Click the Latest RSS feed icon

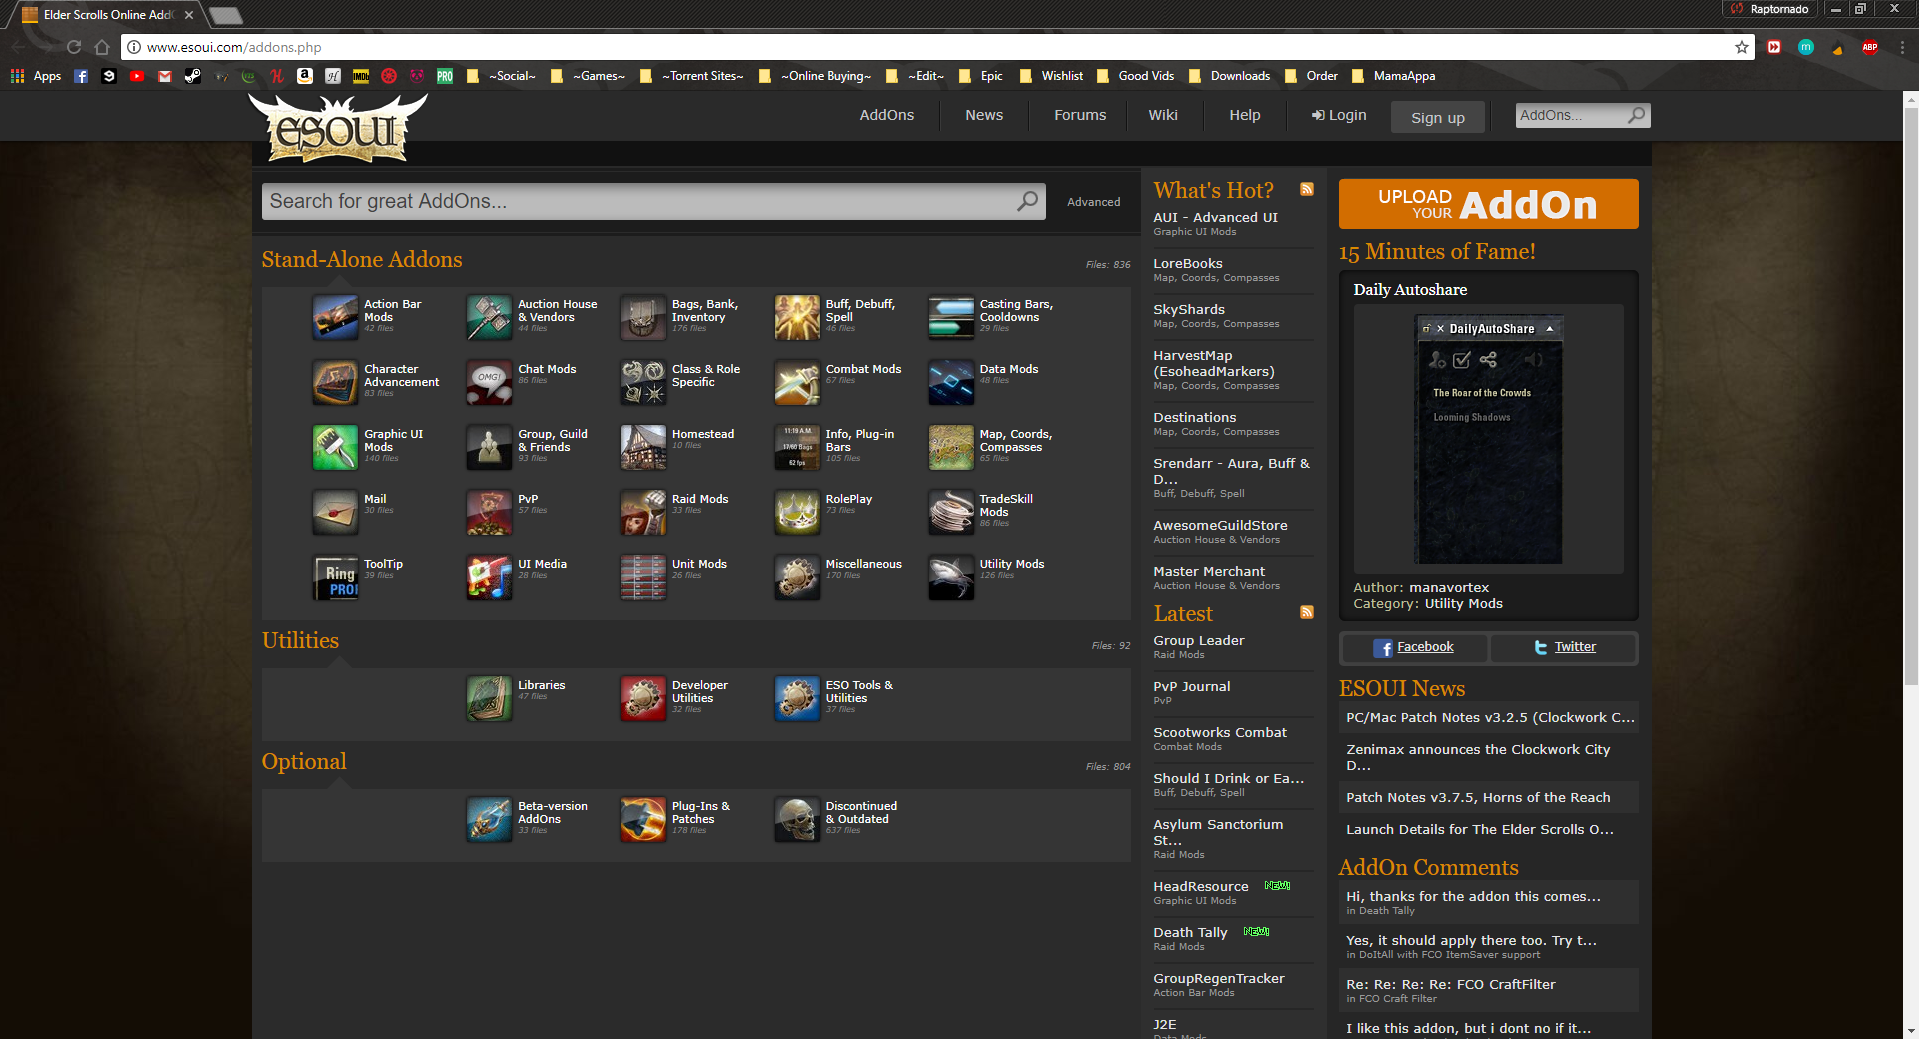(x=1306, y=612)
